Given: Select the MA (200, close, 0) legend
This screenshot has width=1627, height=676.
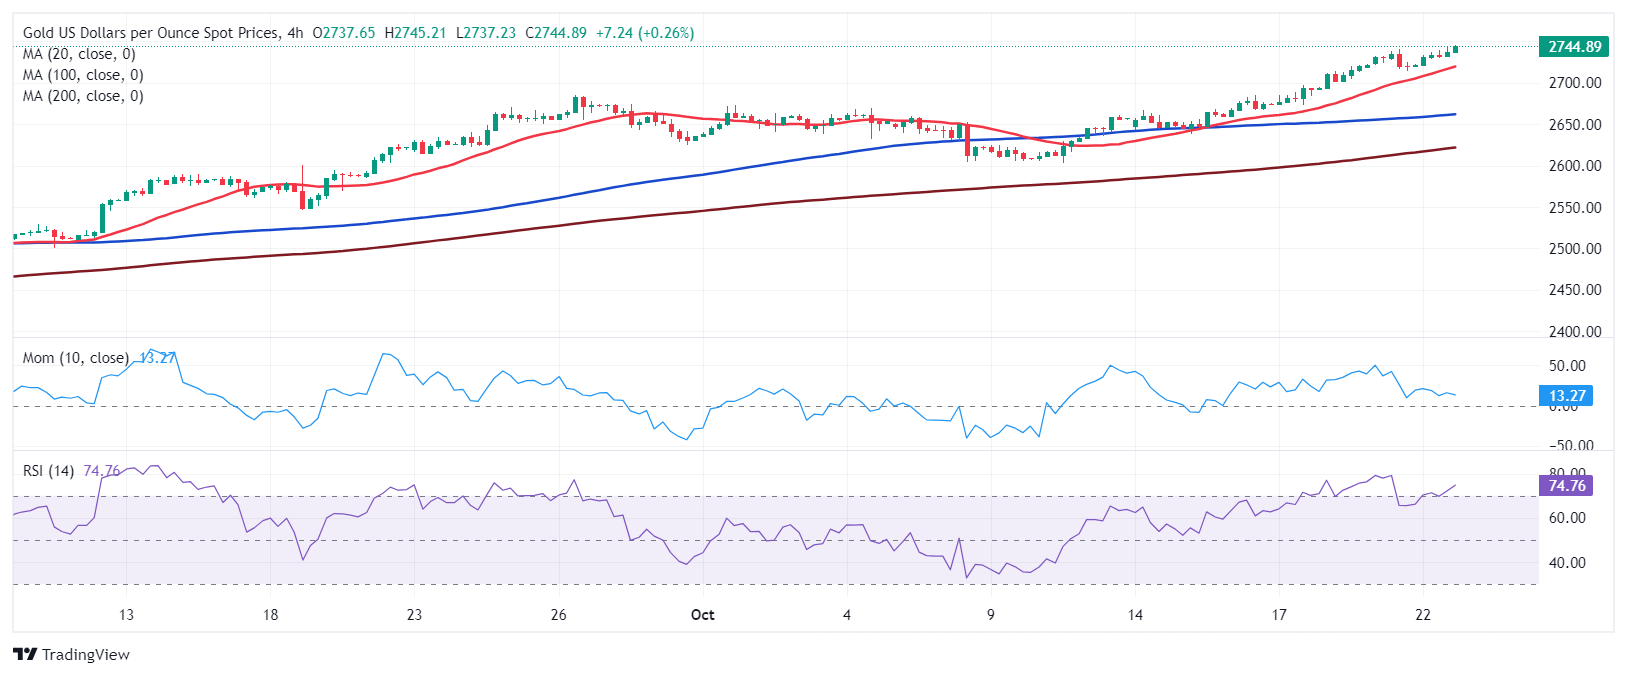Looking at the screenshot, I should point(83,96).
